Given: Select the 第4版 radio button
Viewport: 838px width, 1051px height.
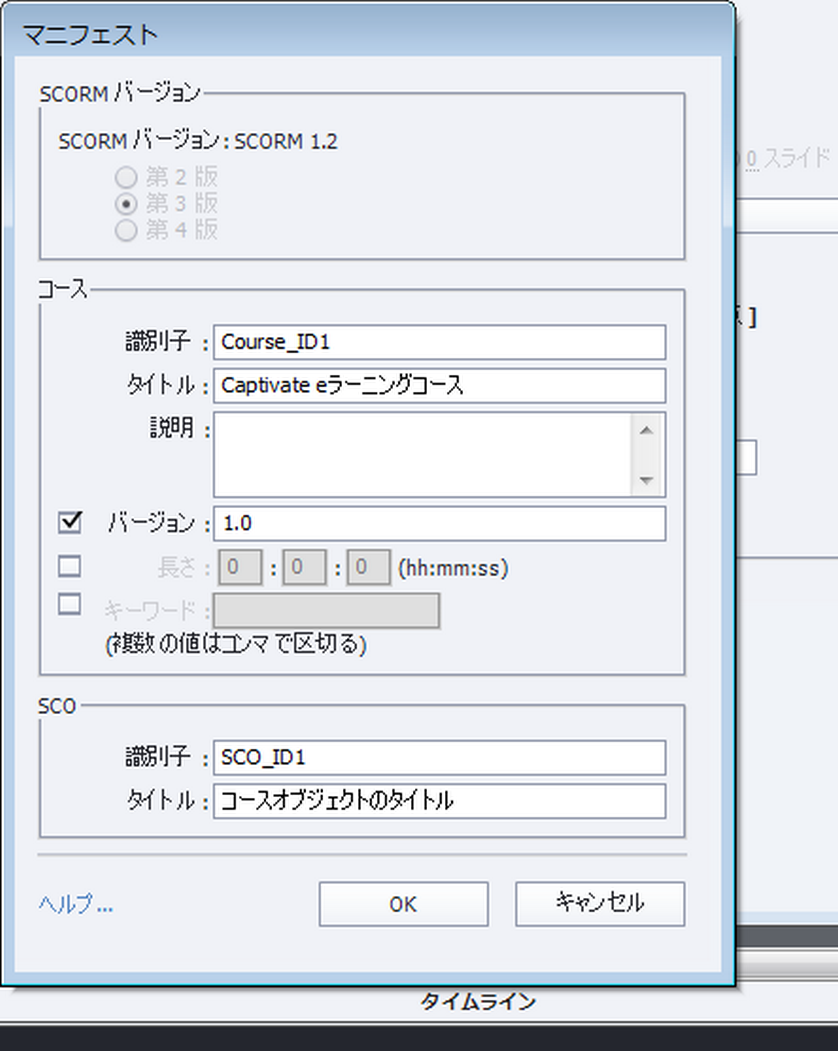Looking at the screenshot, I should pyautogui.click(x=126, y=230).
